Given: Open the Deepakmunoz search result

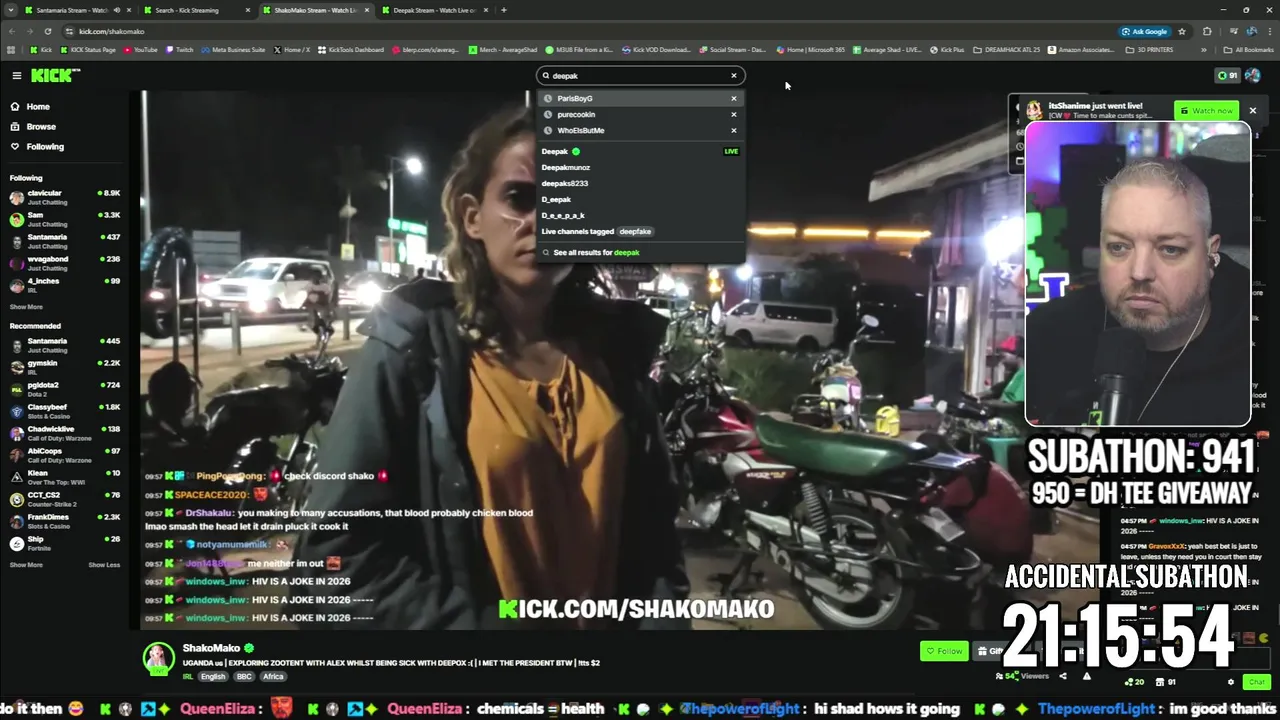Looking at the screenshot, I should (640, 167).
